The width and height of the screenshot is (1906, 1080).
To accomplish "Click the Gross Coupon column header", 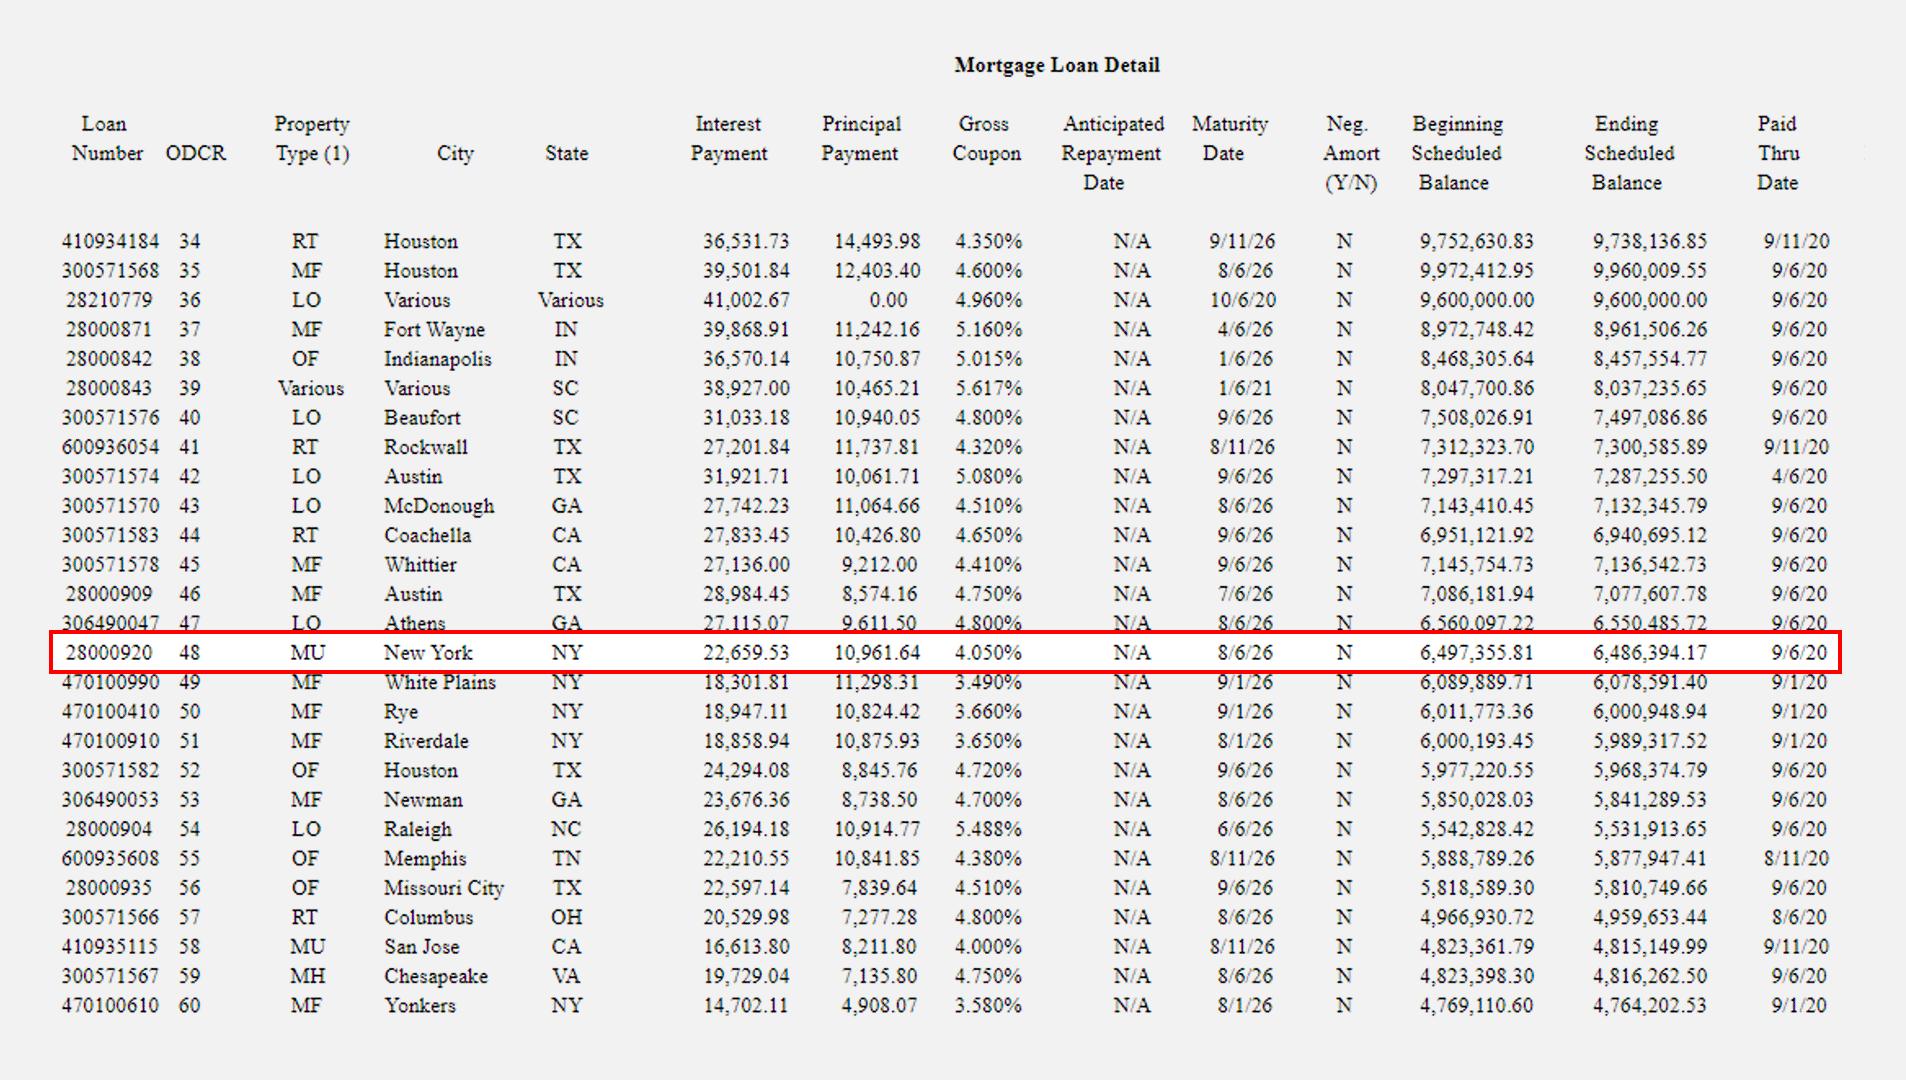I will pyautogui.click(x=986, y=139).
